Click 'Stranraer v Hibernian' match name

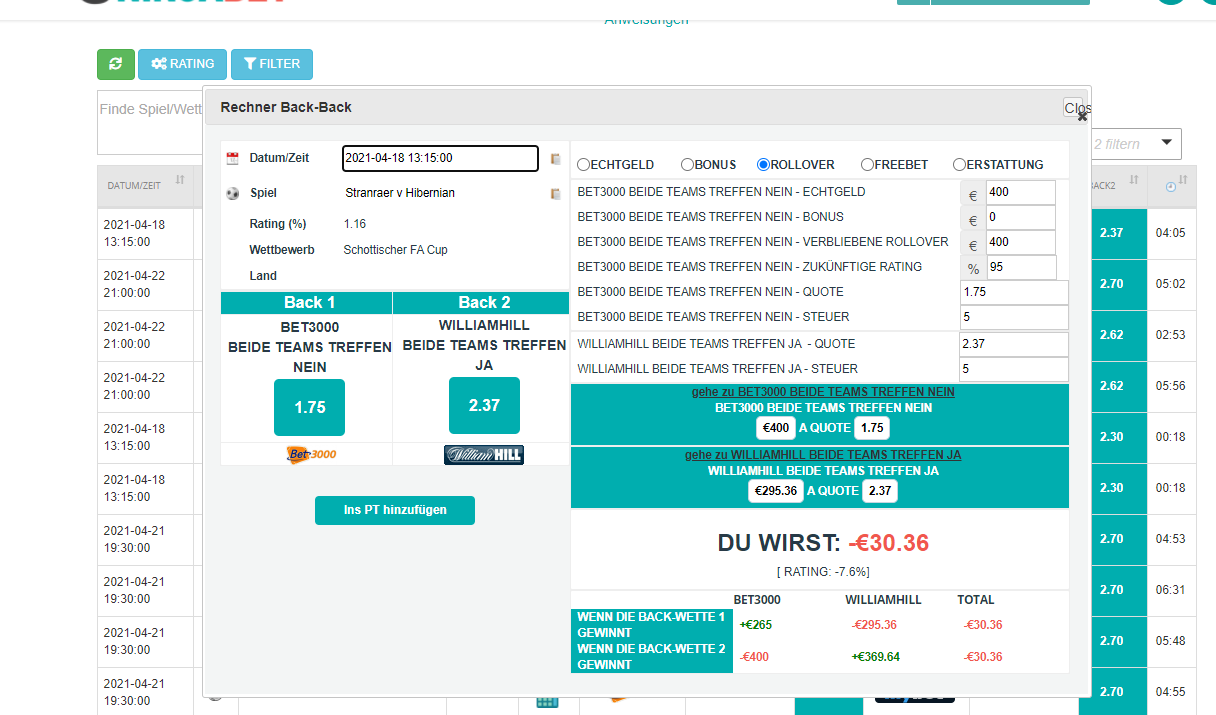tap(400, 193)
